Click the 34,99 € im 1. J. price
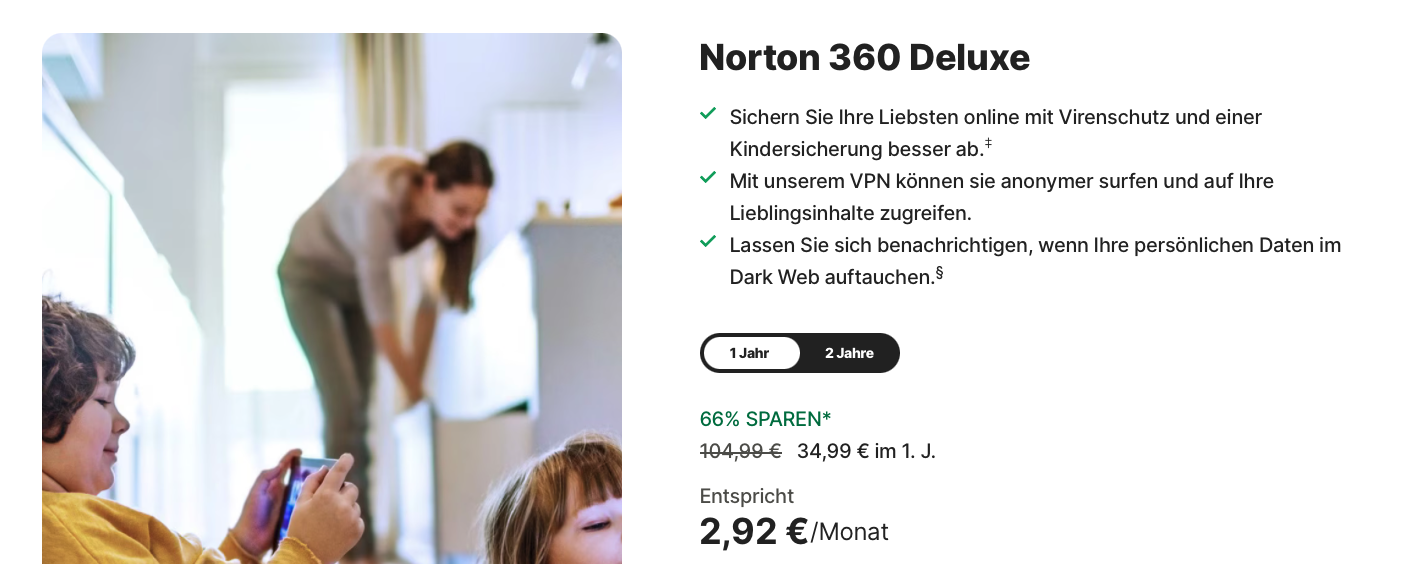The image size is (1414, 564). pos(866,451)
